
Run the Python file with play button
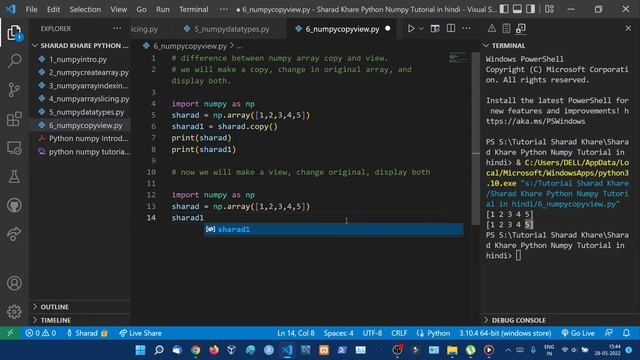point(411,29)
